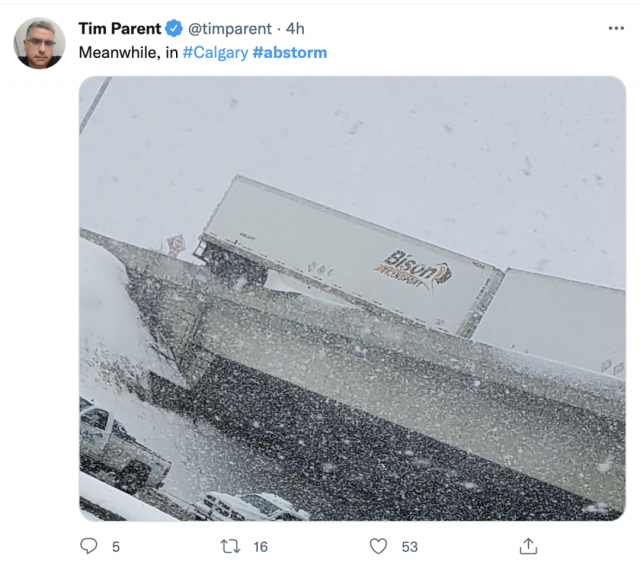Click the reply count 5
Viewport: 640px width, 569px height.
(116, 547)
